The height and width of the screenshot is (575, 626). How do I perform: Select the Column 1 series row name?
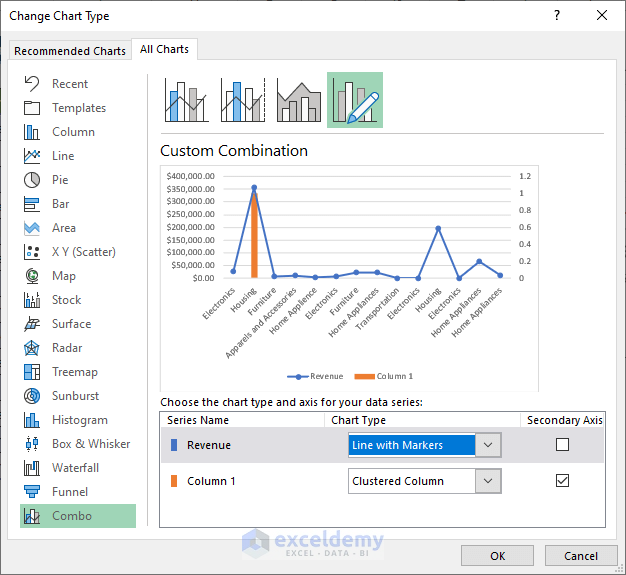[x=211, y=481]
